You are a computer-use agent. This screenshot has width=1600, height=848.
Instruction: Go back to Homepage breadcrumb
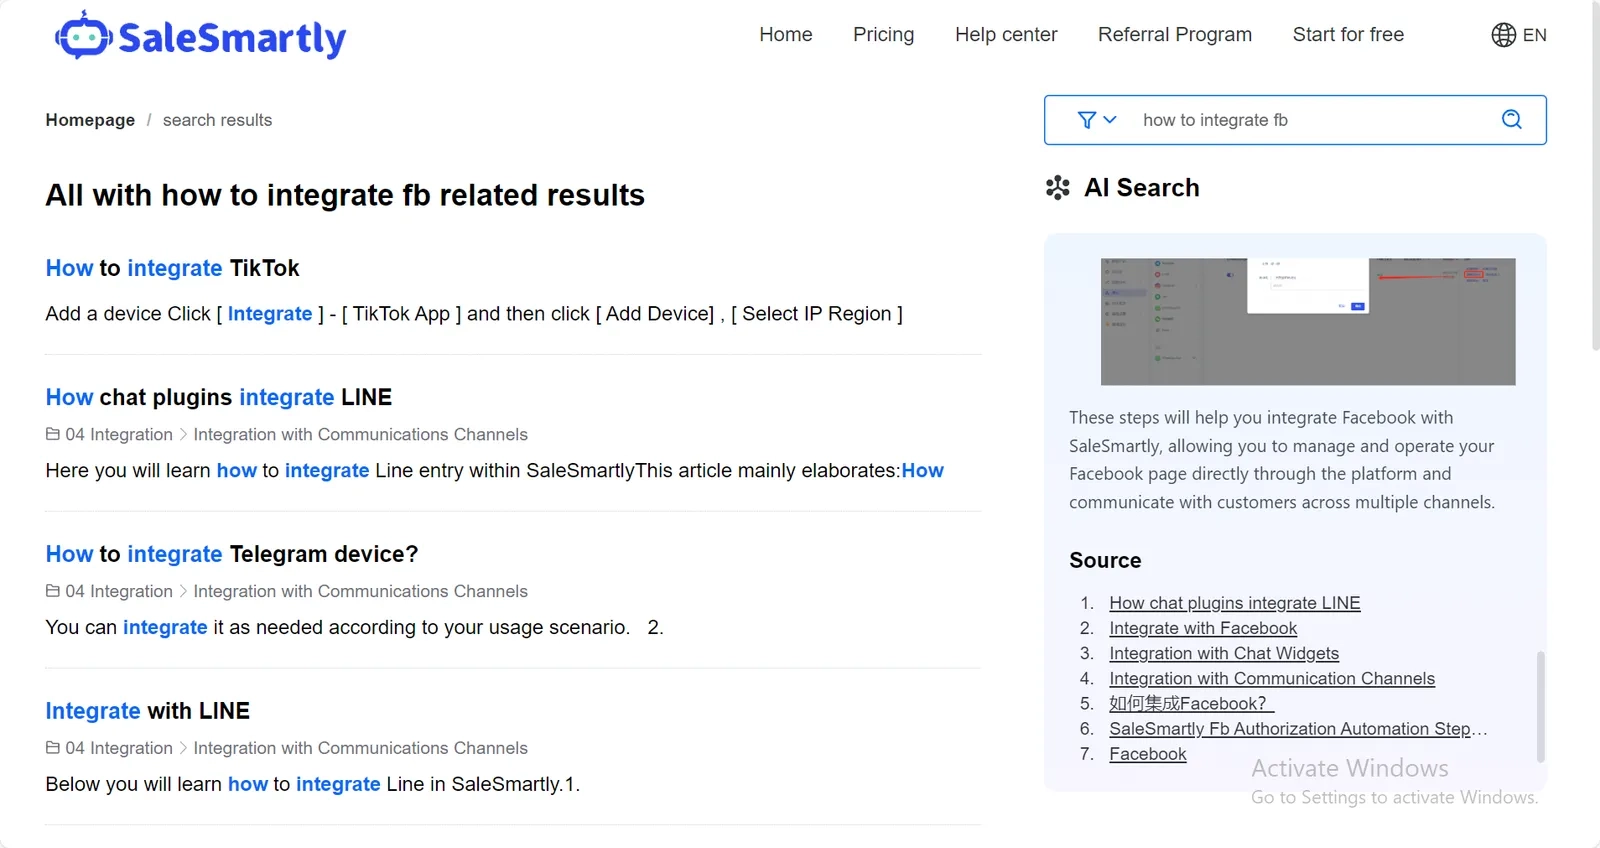tap(90, 120)
